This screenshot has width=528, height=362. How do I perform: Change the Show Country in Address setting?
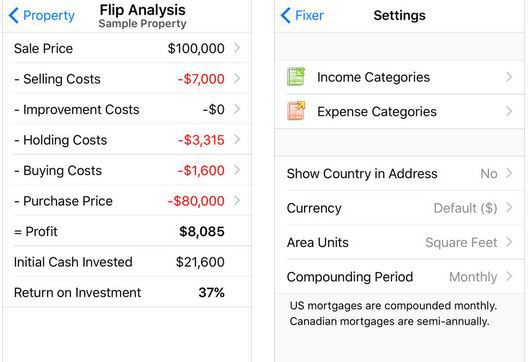click(x=399, y=173)
